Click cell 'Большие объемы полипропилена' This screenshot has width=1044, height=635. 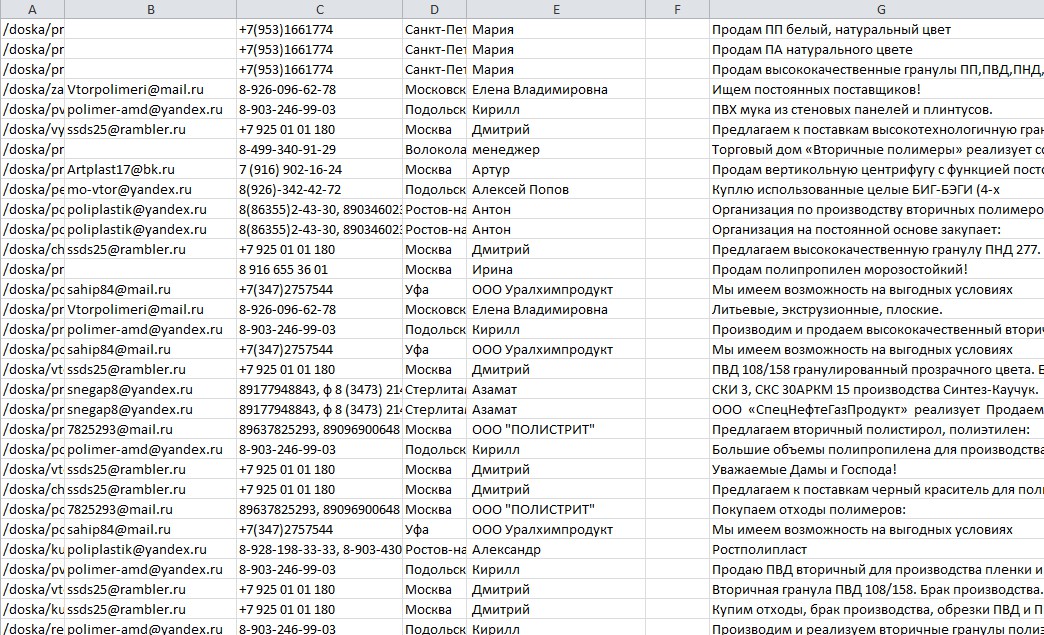pos(877,449)
